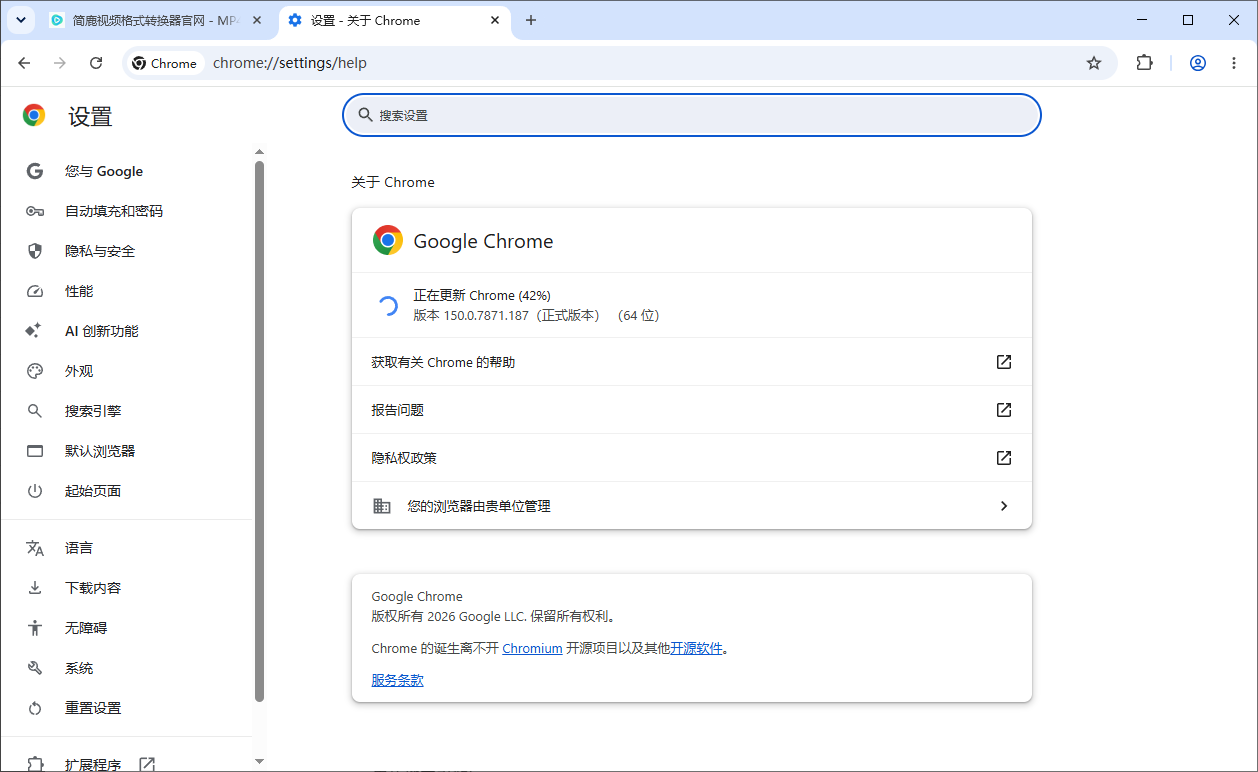
Task: Open 获取有关 Chrome 的帮助
Action: pyautogui.click(x=692, y=362)
